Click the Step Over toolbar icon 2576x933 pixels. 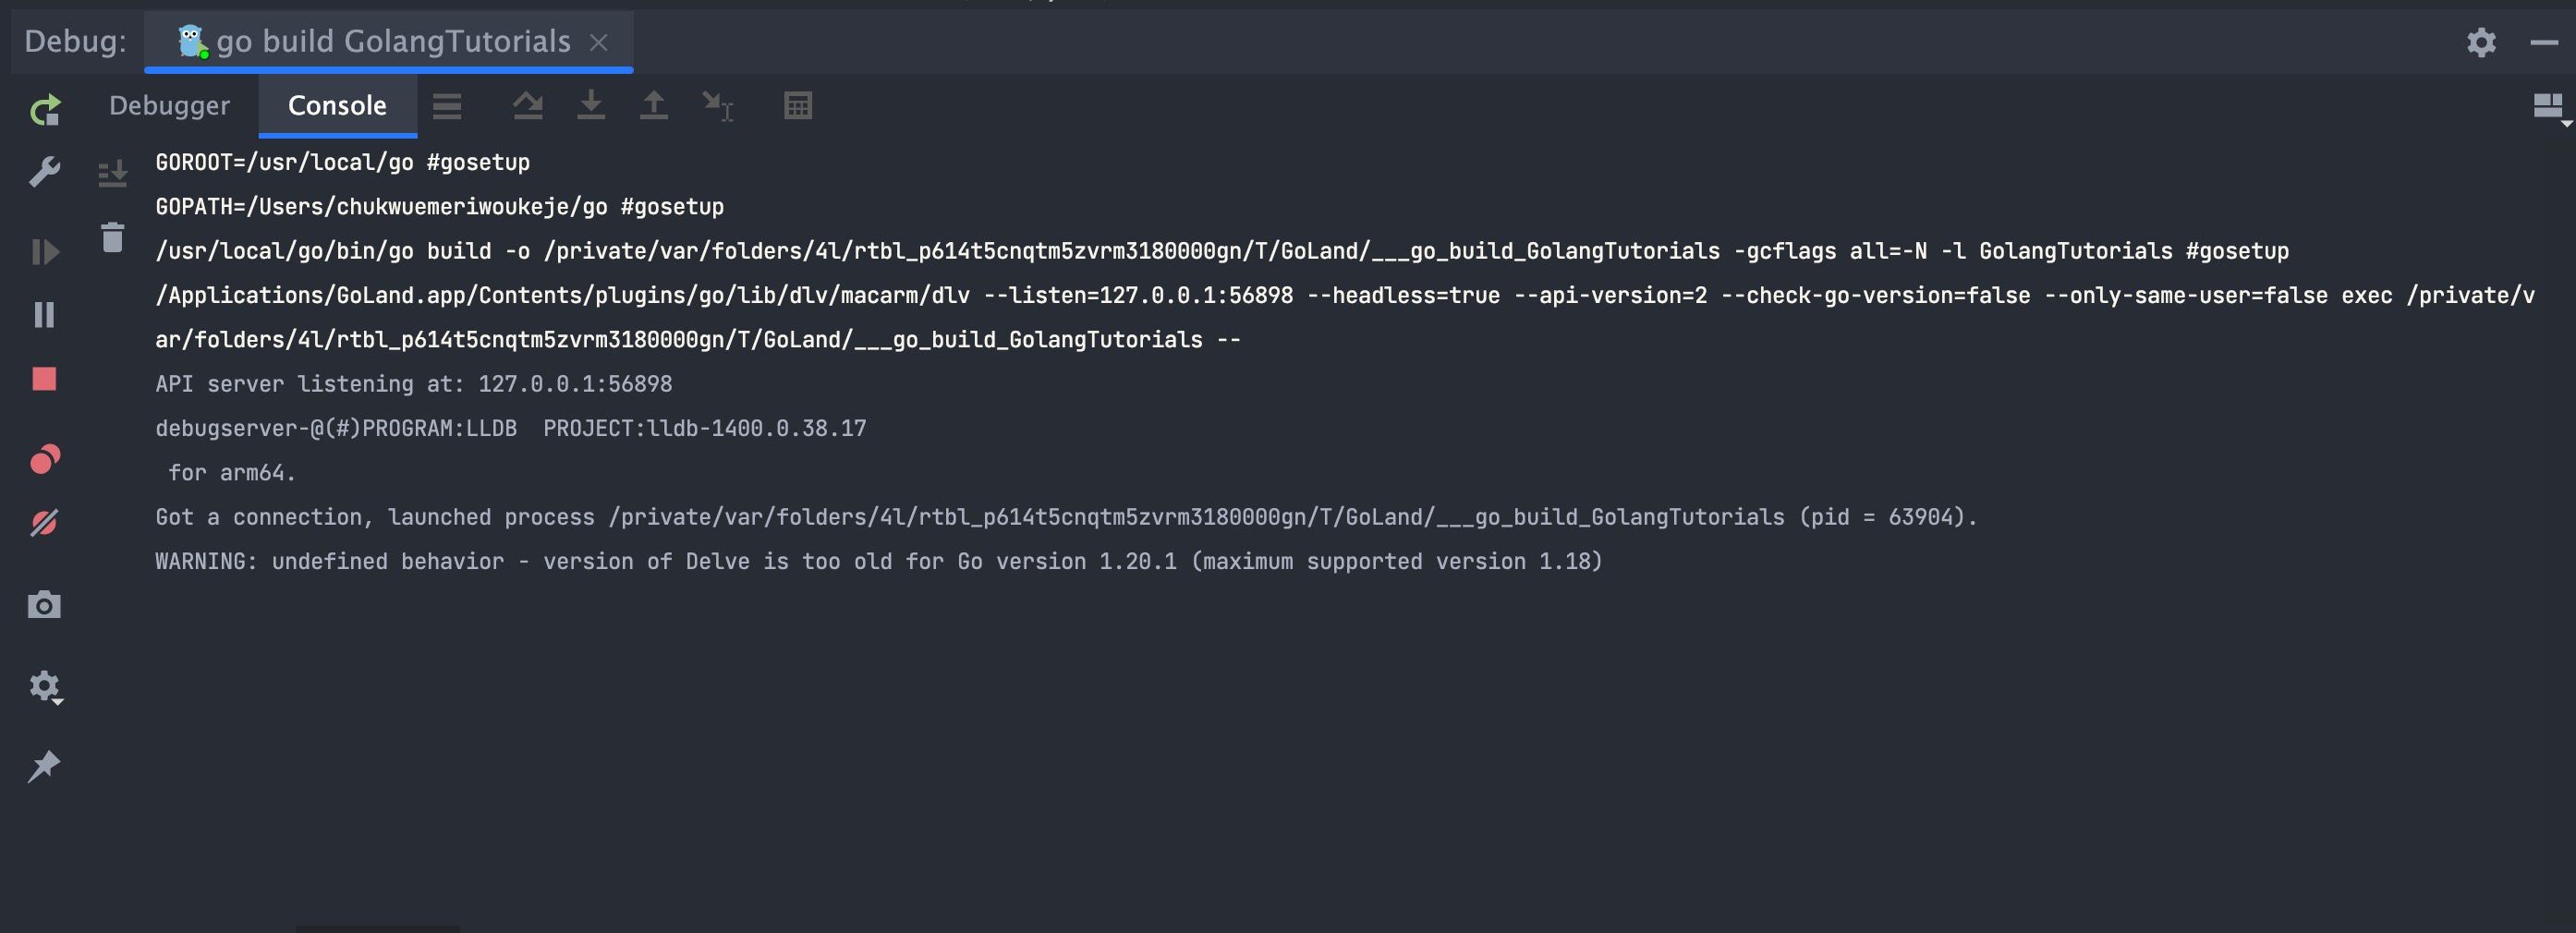pyautogui.click(x=528, y=105)
